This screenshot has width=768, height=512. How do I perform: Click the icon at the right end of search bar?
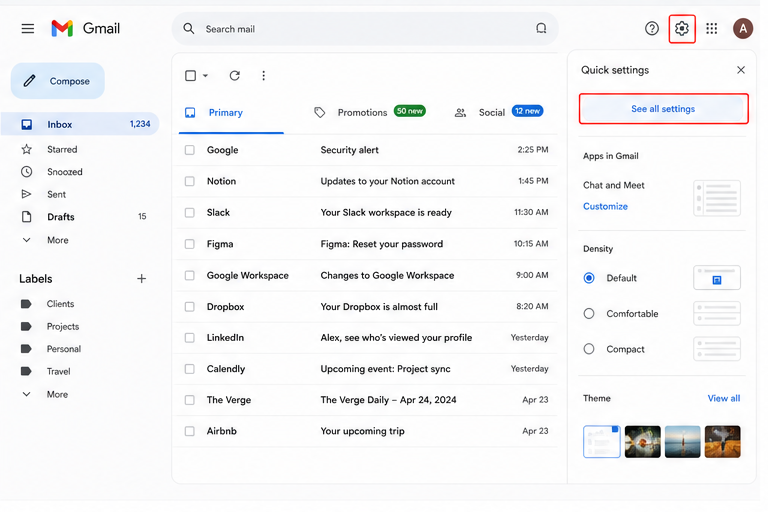(x=541, y=28)
